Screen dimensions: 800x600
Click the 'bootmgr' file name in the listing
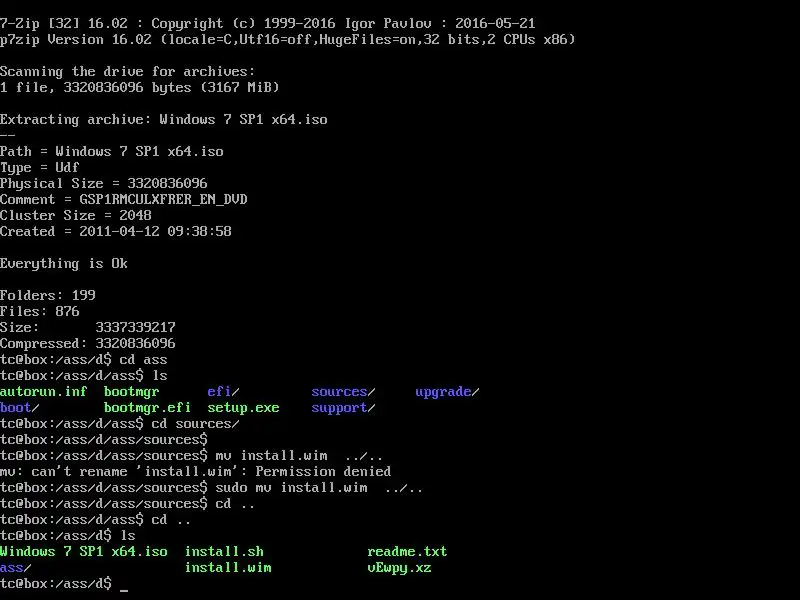132,392
